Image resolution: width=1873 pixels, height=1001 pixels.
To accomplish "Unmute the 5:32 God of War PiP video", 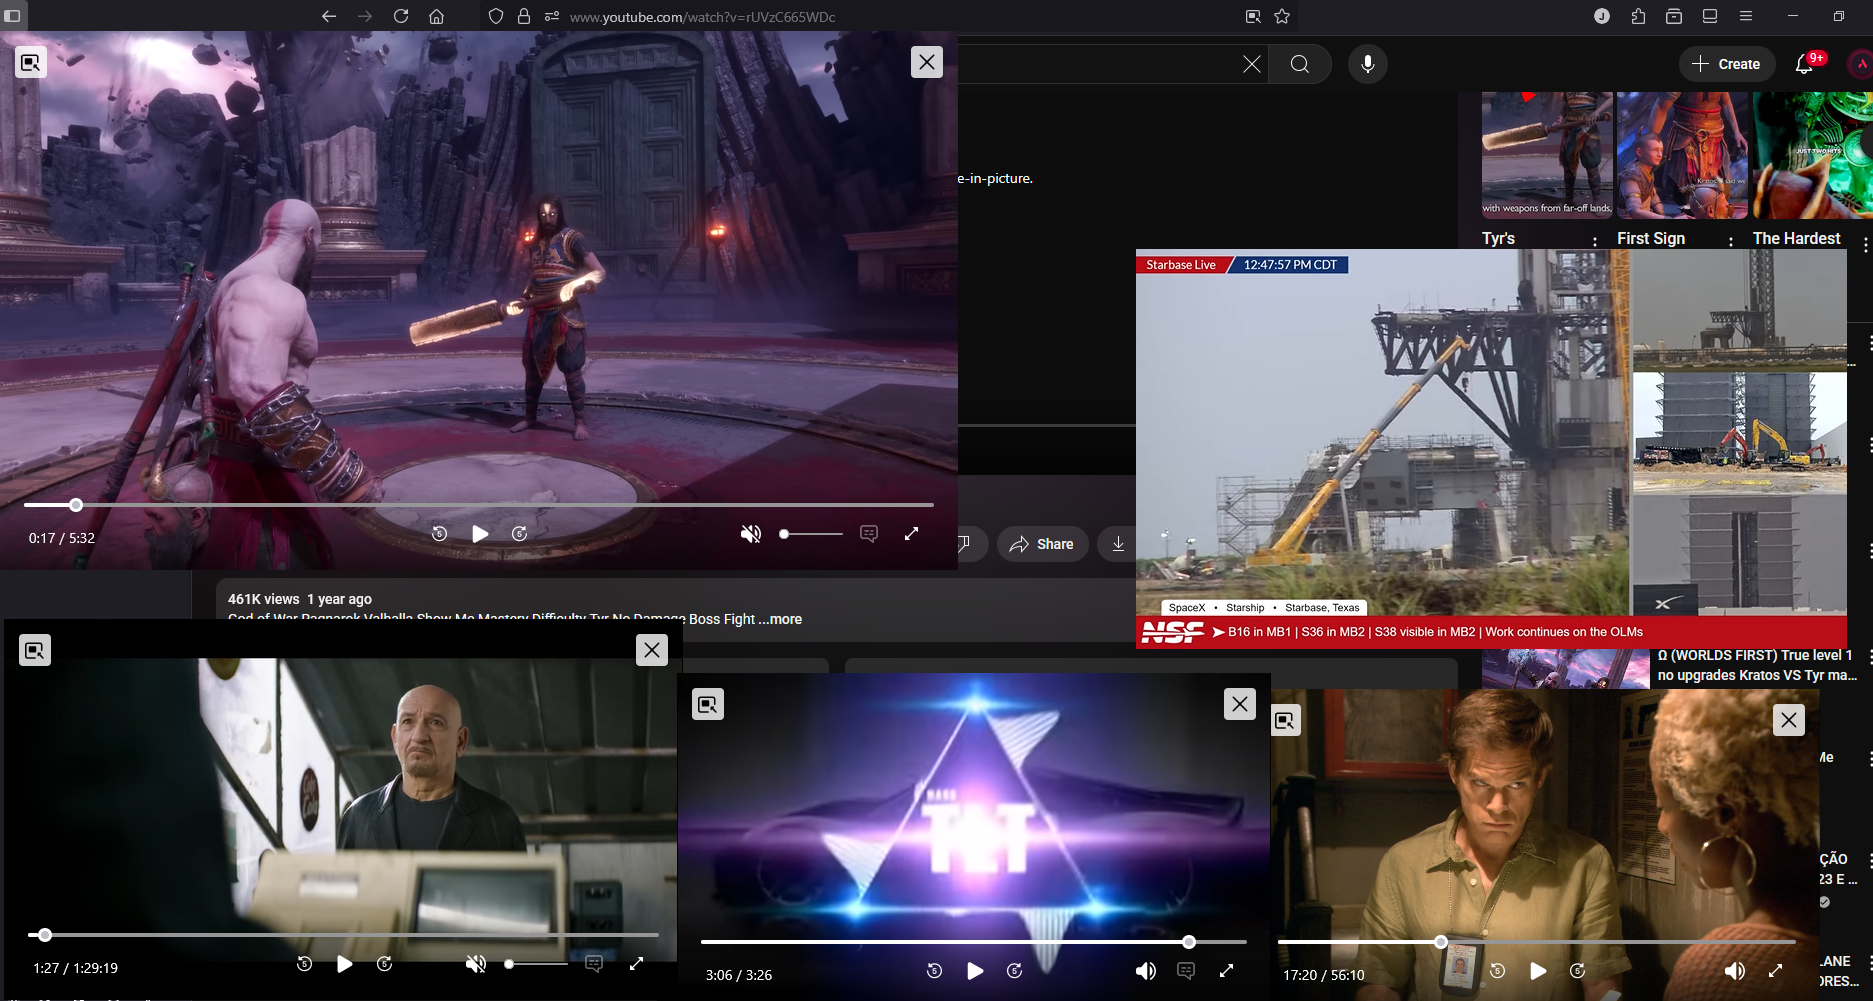I will point(751,534).
